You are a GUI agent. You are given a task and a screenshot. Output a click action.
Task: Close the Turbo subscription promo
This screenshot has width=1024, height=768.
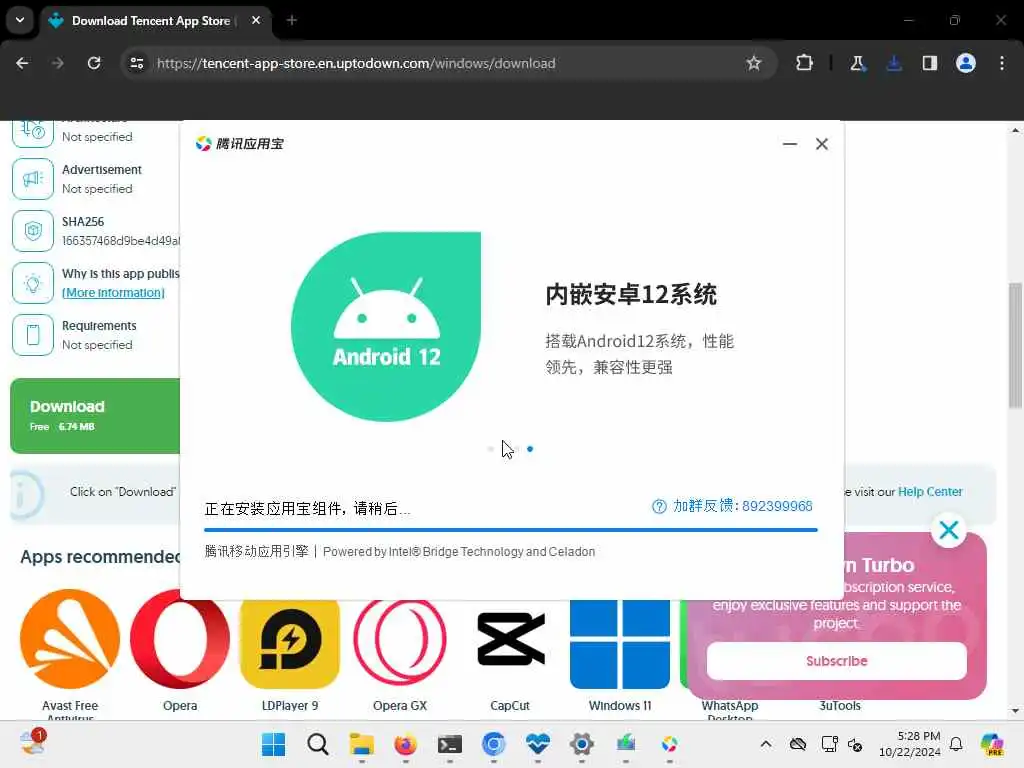pos(949,530)
